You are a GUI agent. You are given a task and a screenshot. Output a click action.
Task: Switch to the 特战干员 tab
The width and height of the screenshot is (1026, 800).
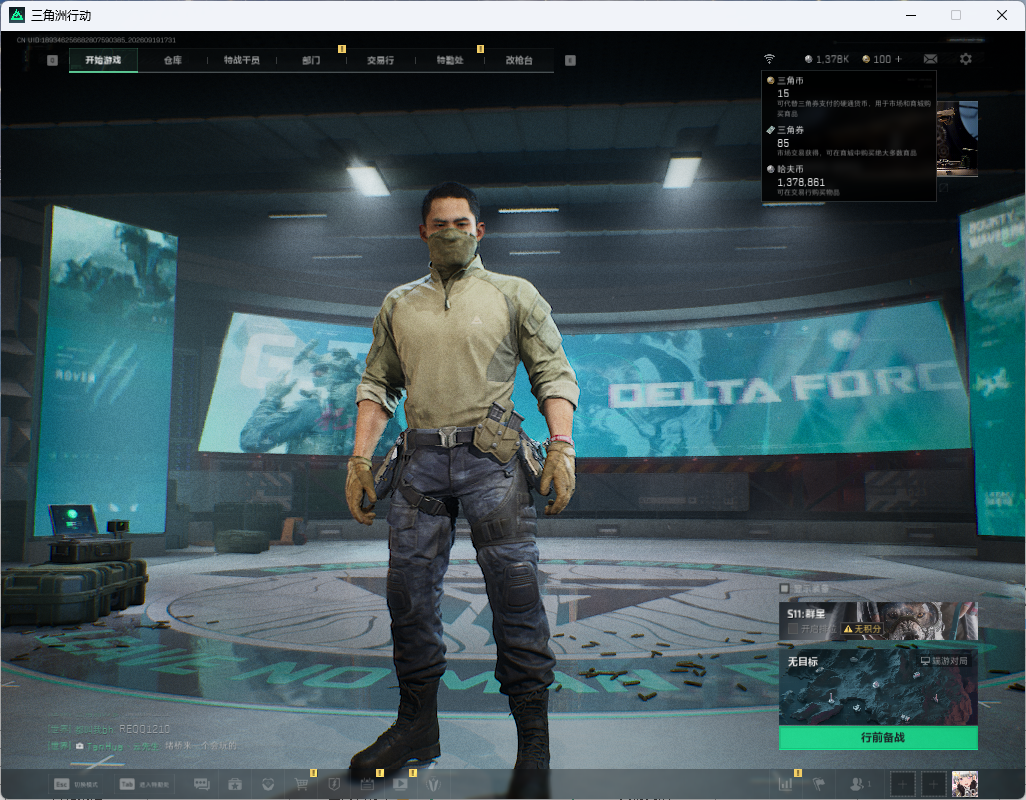pos(242,60)
